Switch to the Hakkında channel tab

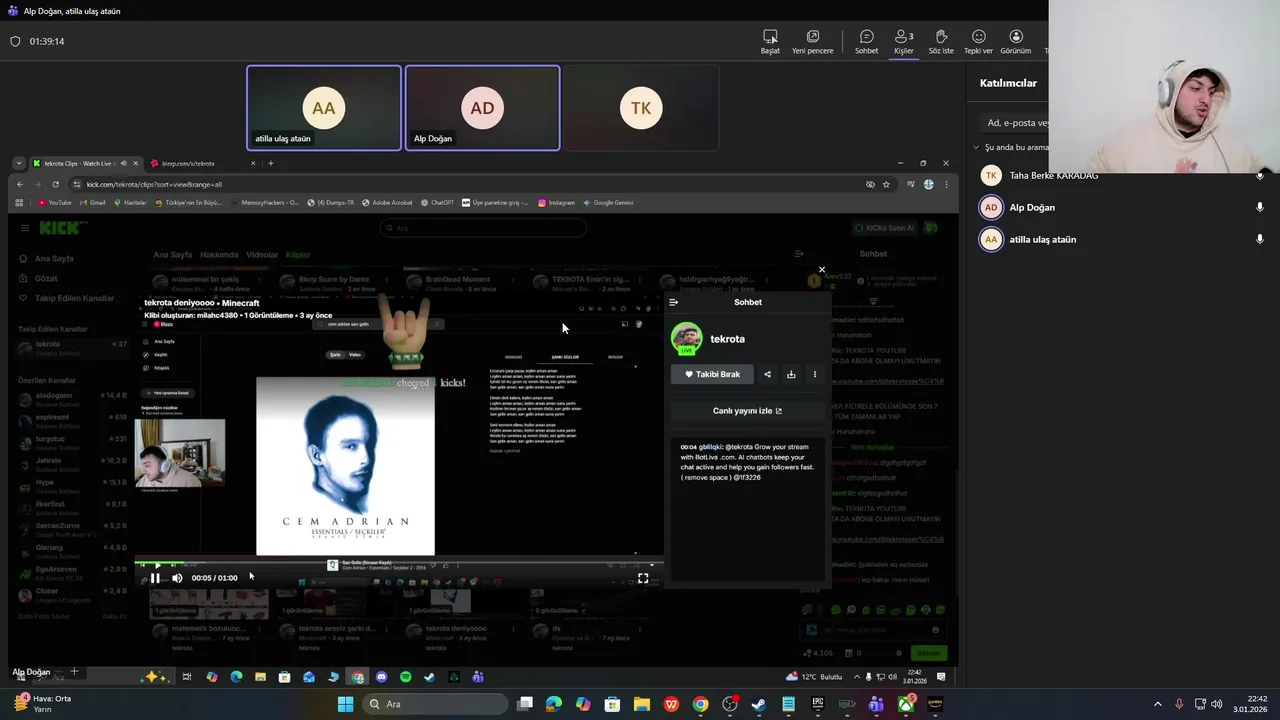219,255
